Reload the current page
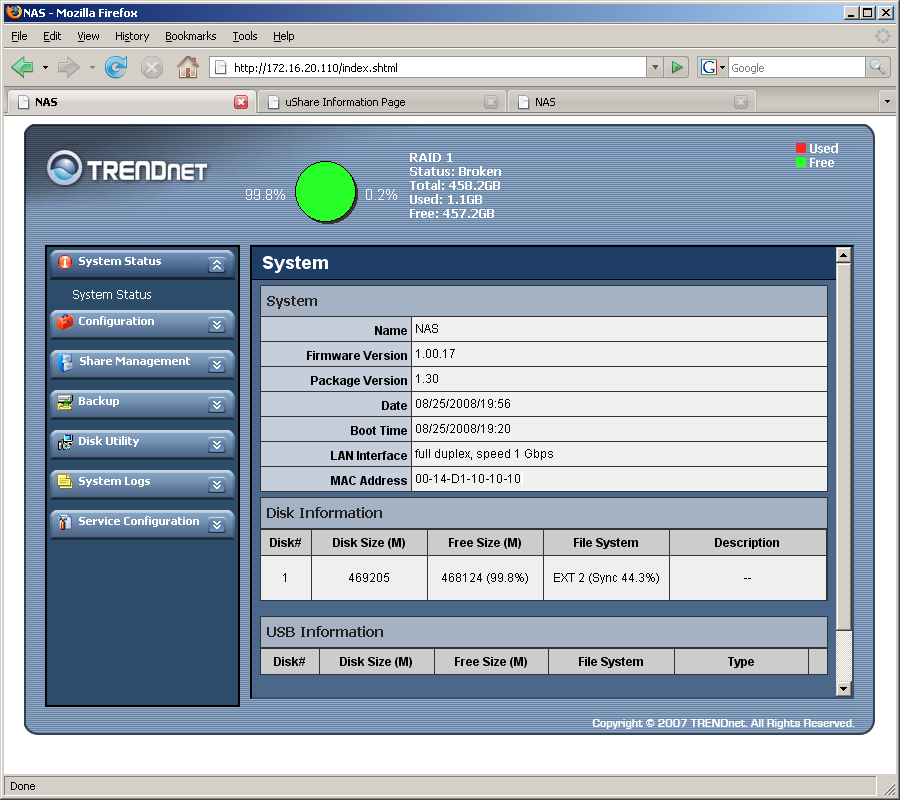 (116, 68)
